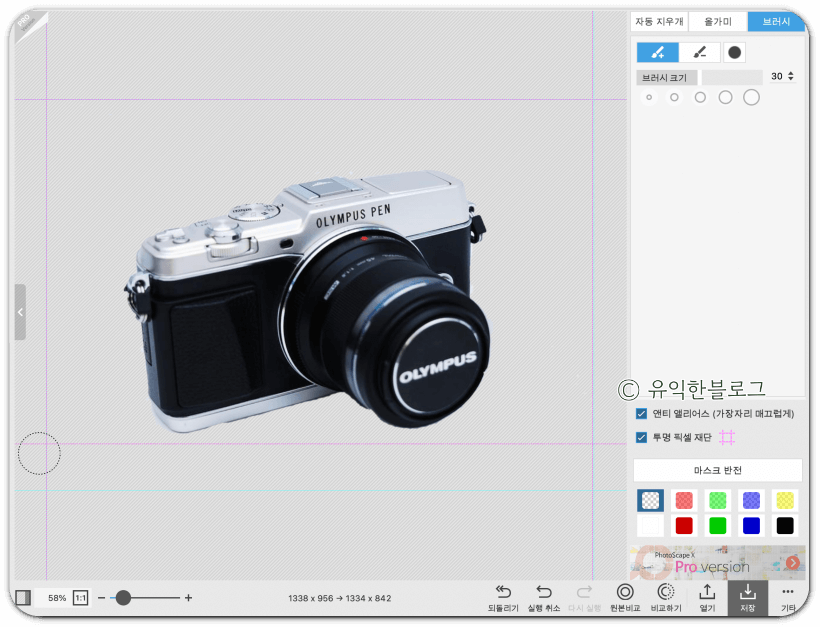
Task: Open the PhotoScape X Pro version banner
Action: pos(718,563)
